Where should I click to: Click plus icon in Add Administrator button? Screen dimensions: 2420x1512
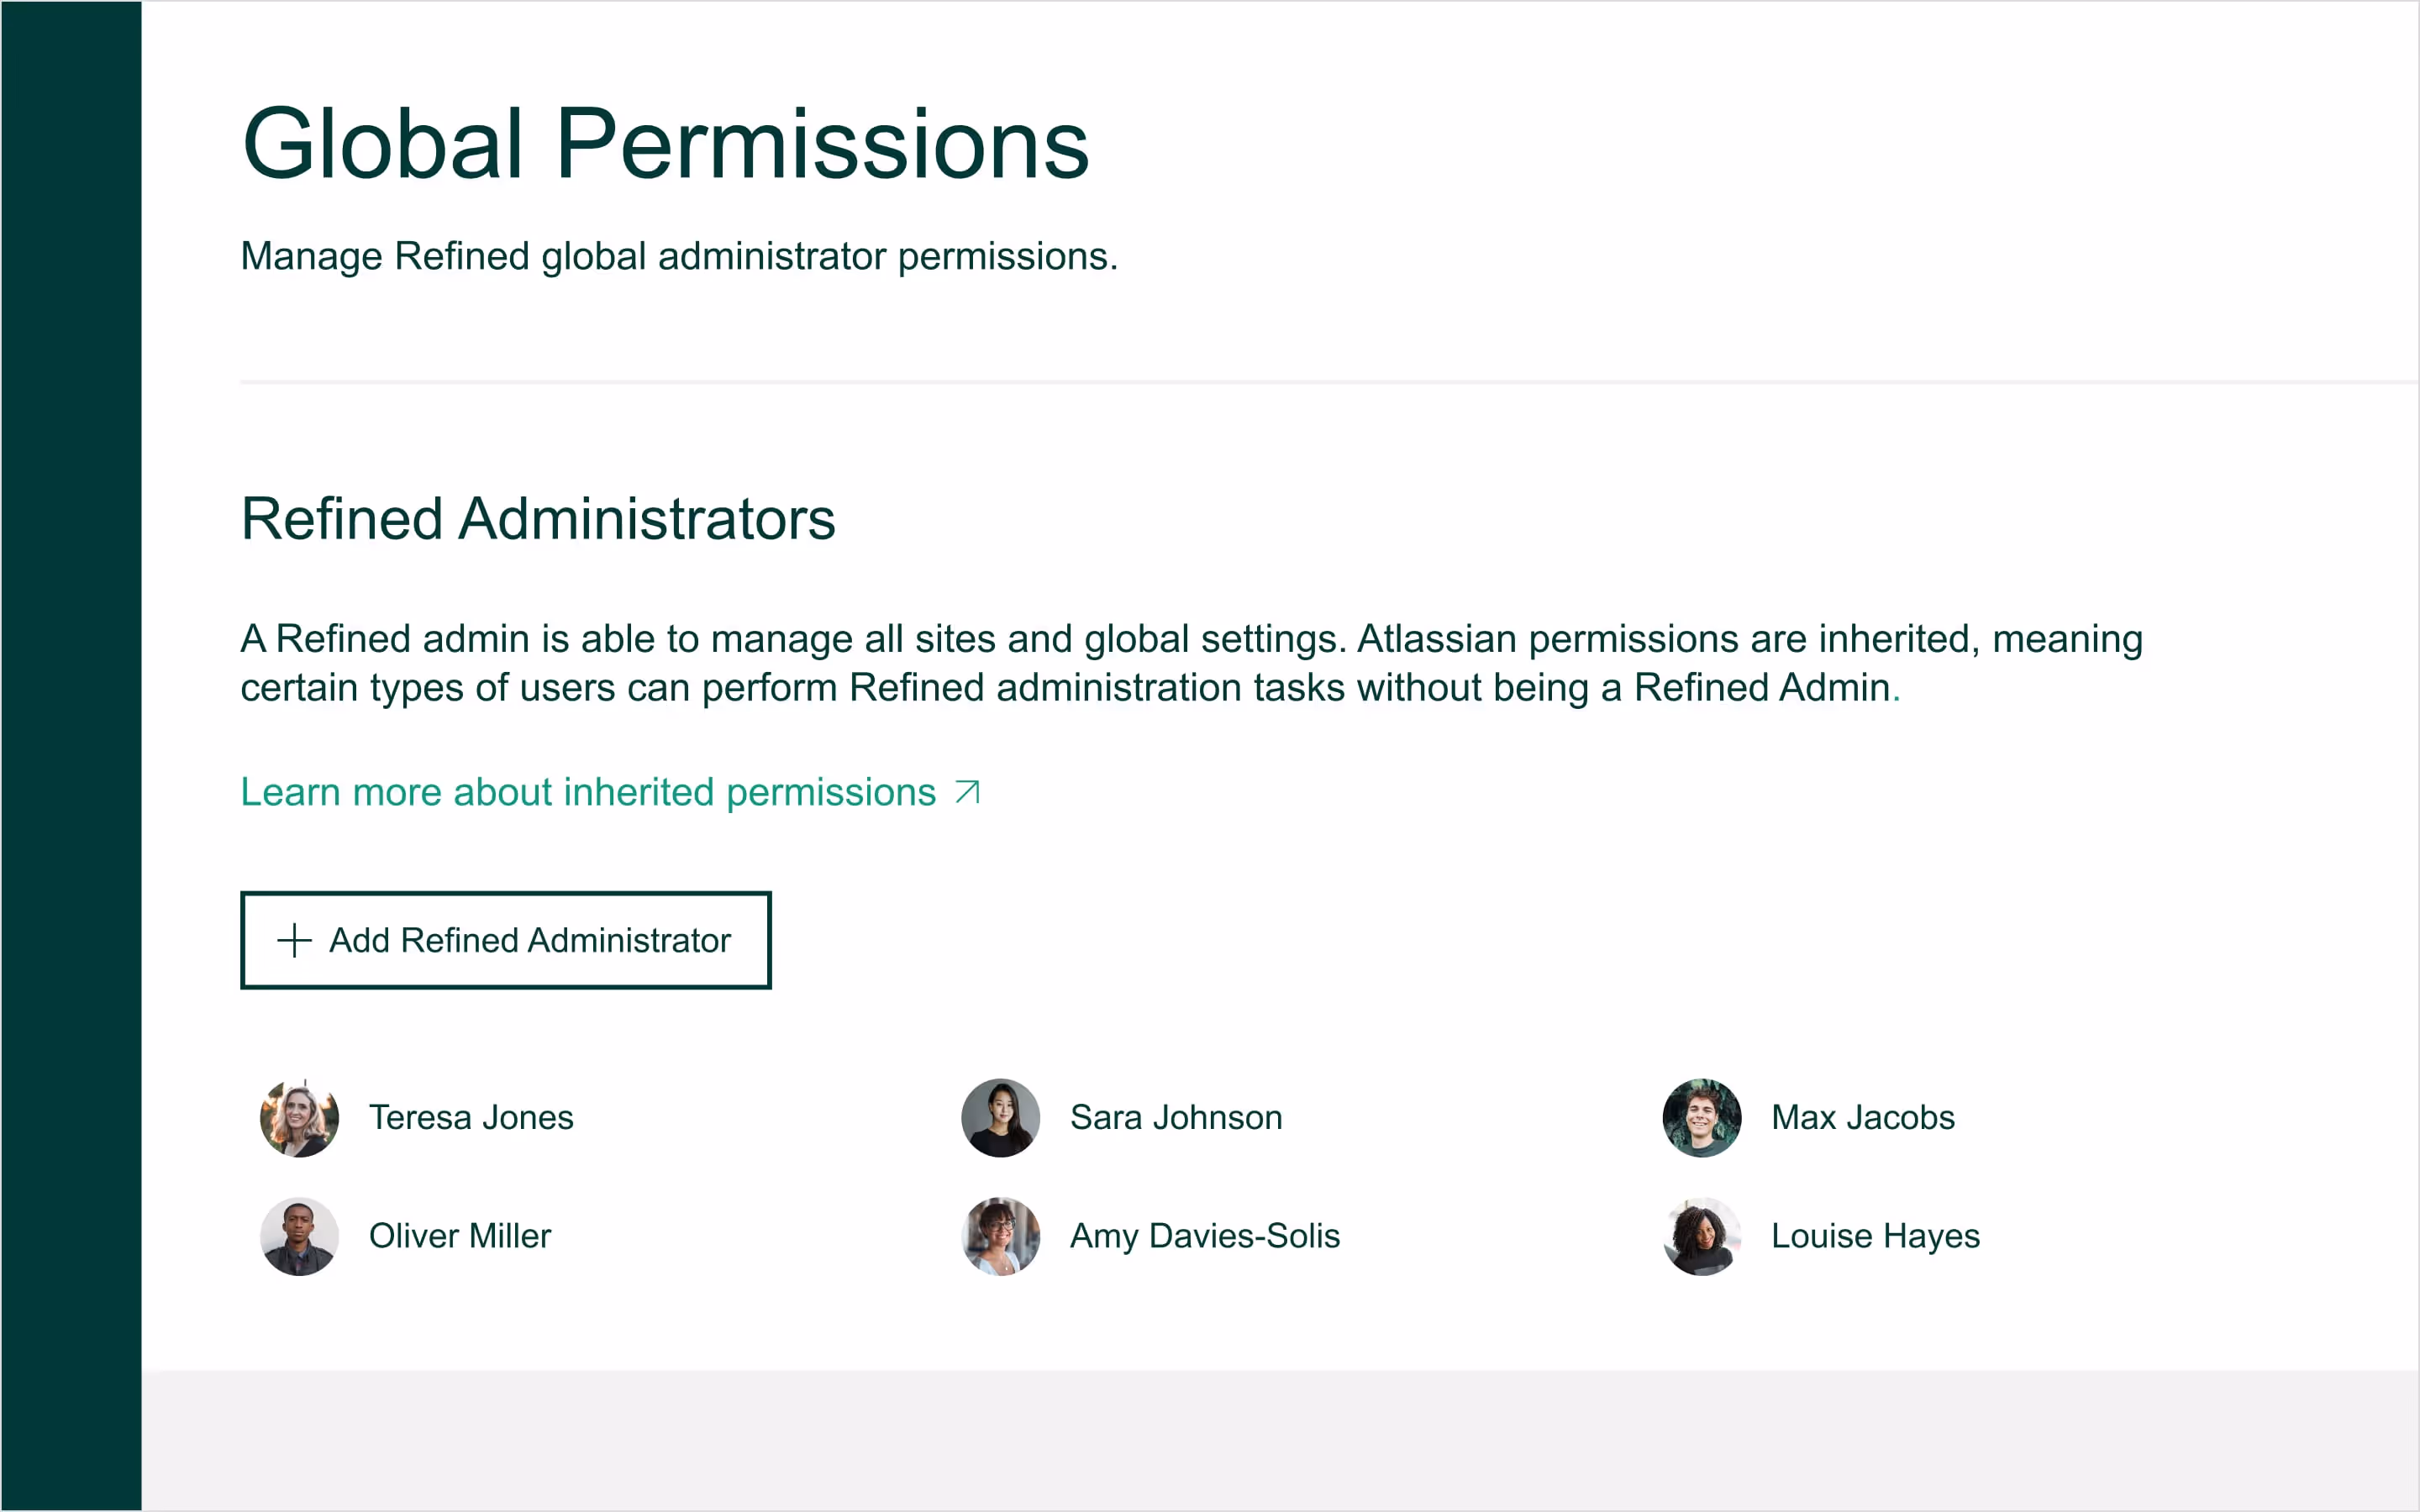point(294,940)
